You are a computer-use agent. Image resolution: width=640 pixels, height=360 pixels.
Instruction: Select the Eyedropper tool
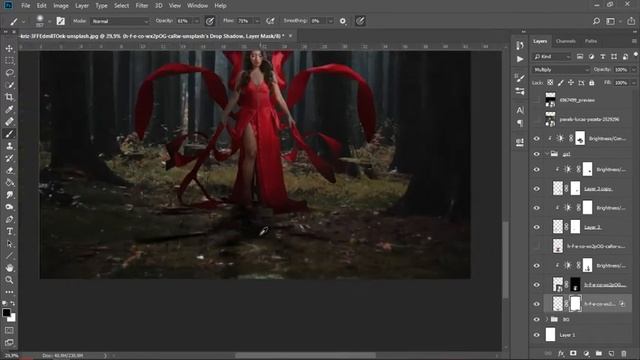tap(9, 109)
